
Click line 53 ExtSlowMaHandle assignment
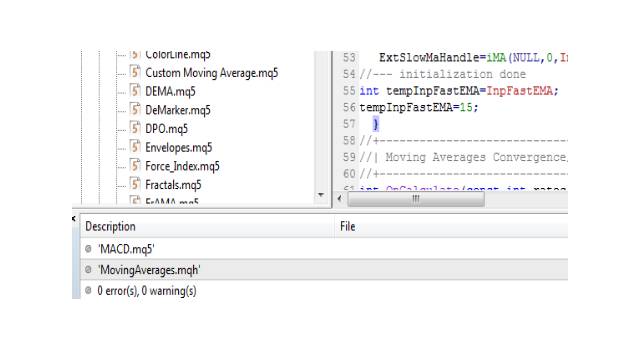pyautogui.click(x=473, y=58)
